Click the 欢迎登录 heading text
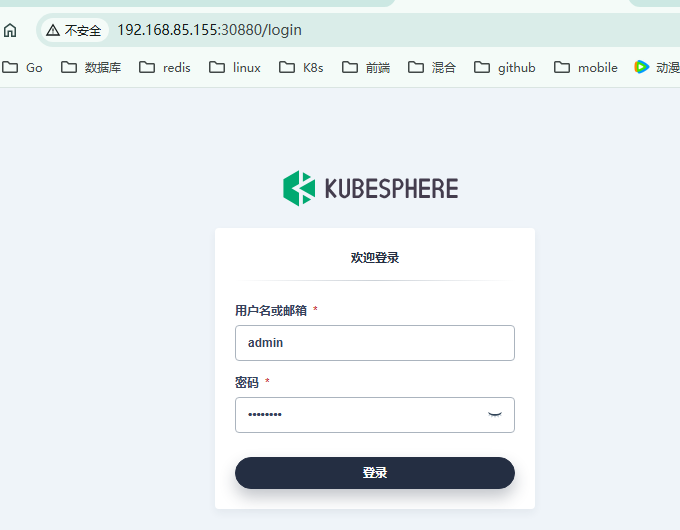 tap(375, 258)
